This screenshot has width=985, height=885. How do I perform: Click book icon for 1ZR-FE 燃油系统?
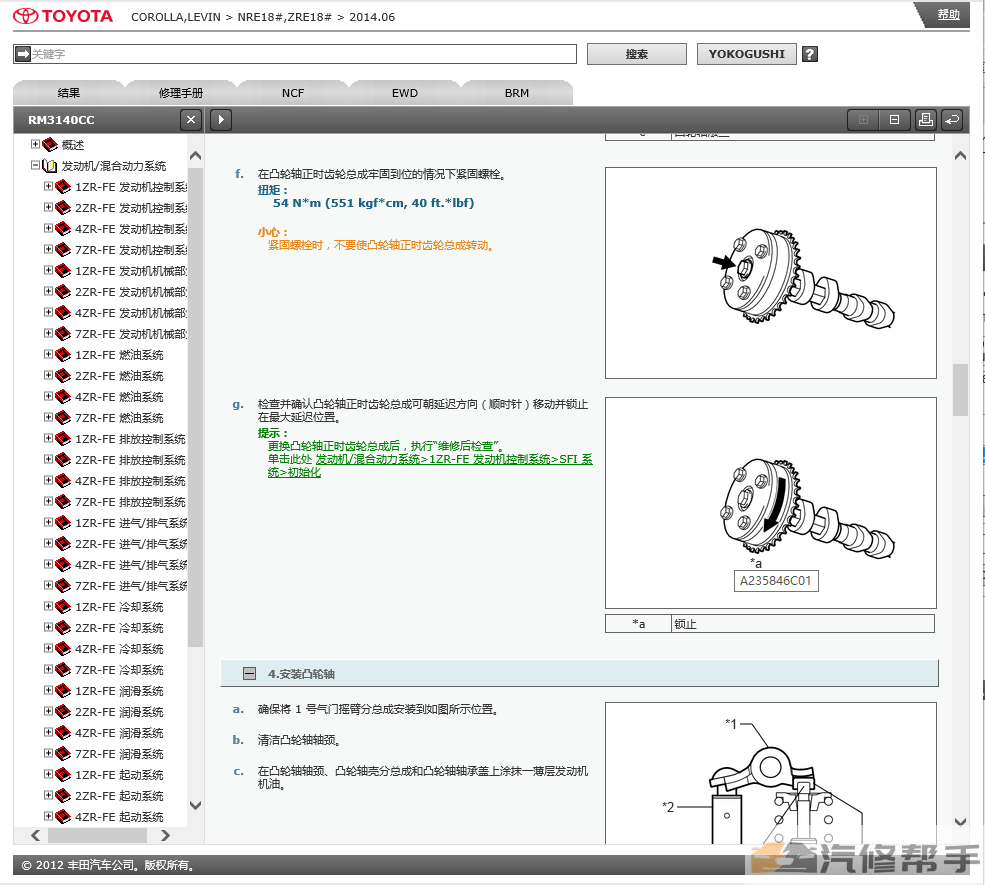(63, 355)
